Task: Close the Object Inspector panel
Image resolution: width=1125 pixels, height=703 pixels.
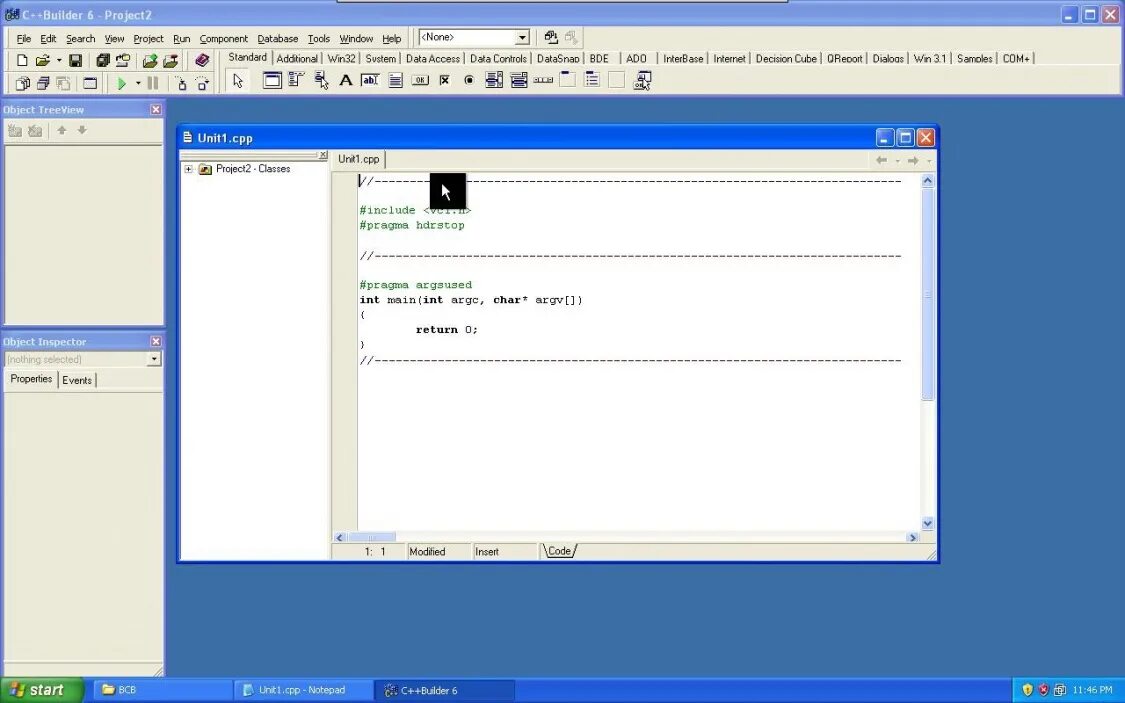Action: (156, 341)
